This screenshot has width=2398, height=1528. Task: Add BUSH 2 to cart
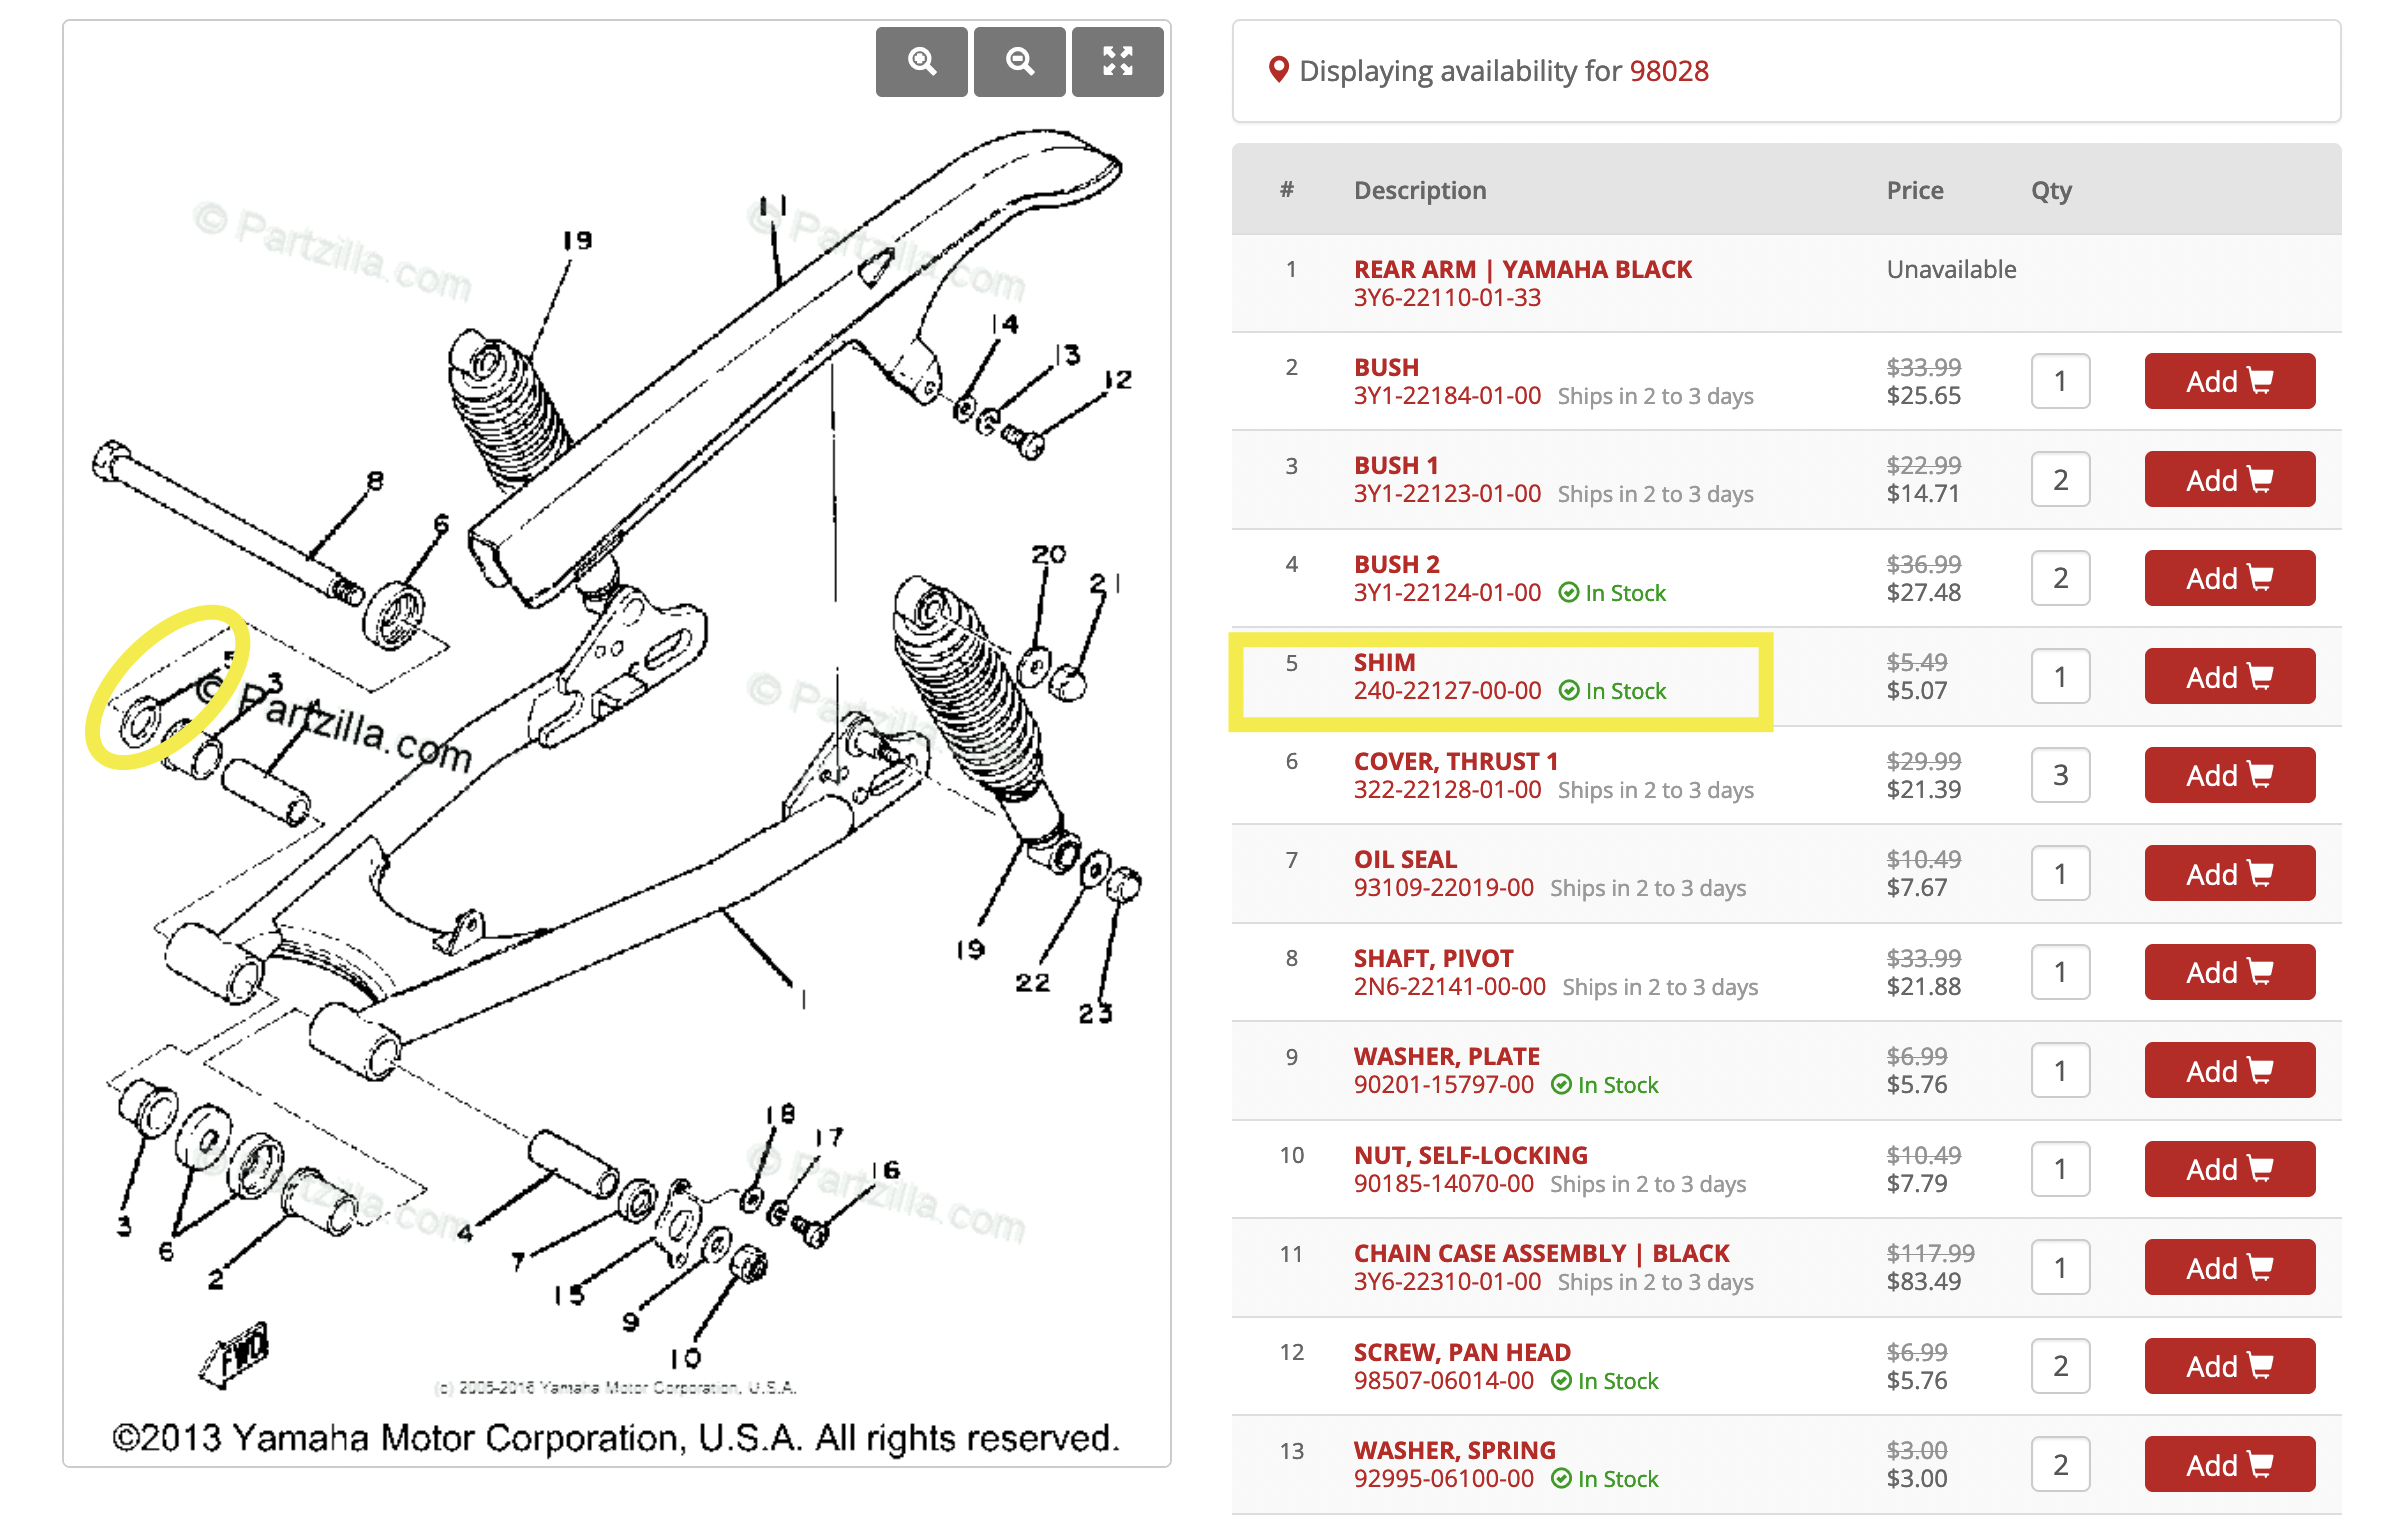[2229, 578]
